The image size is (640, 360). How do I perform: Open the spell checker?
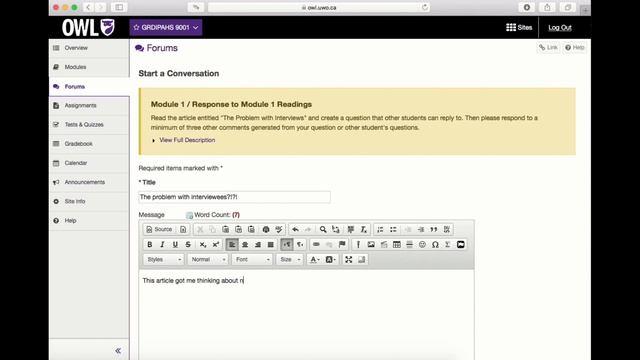coord(279,229)
